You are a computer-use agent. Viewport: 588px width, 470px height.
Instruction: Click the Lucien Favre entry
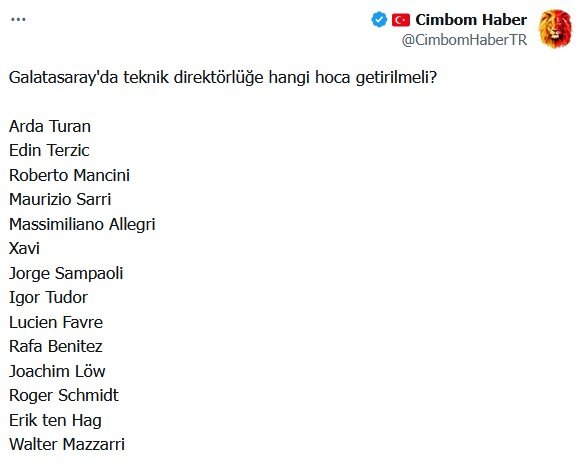(56, 322)
